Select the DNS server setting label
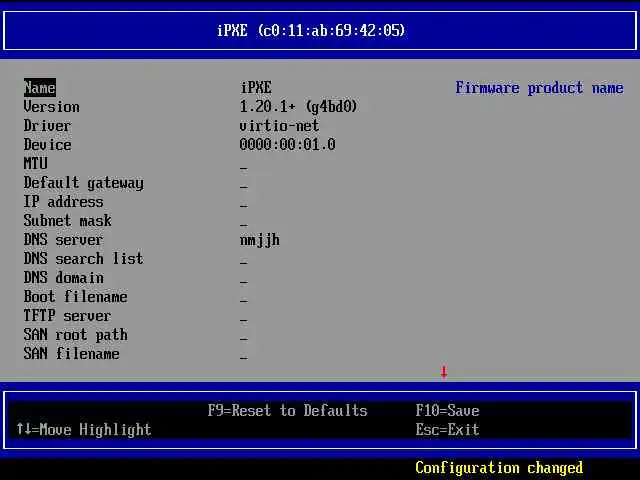The height and width of the screenshot is (480, 640). pos(63,240)
